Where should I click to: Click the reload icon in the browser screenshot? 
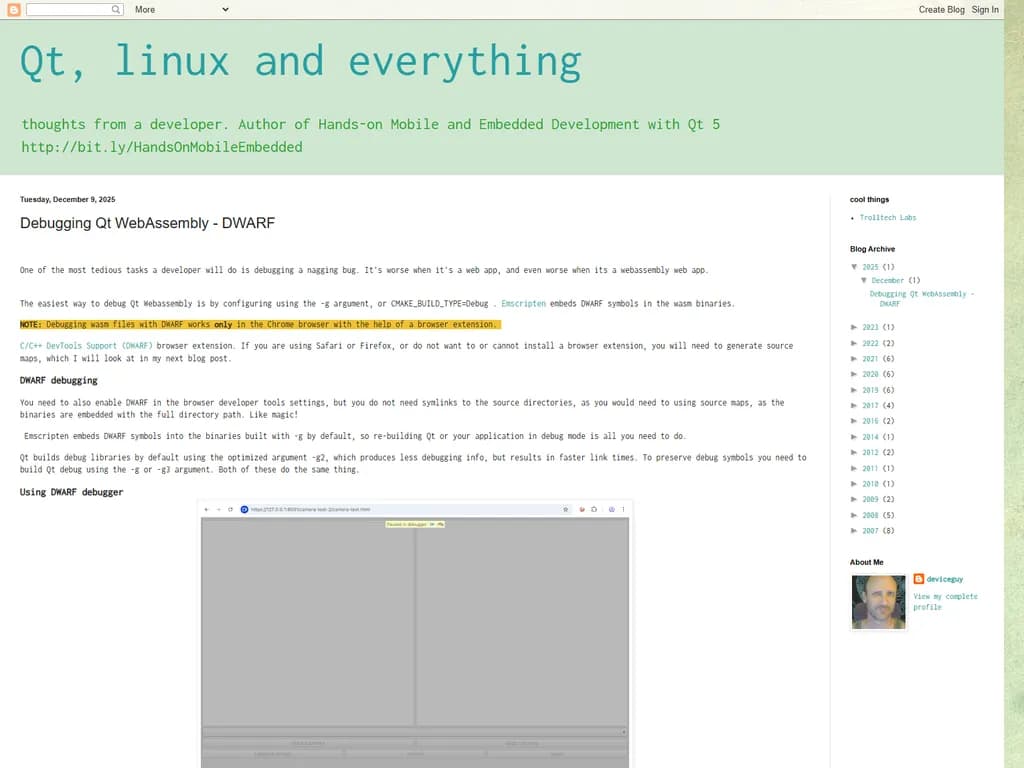(230, 509)
